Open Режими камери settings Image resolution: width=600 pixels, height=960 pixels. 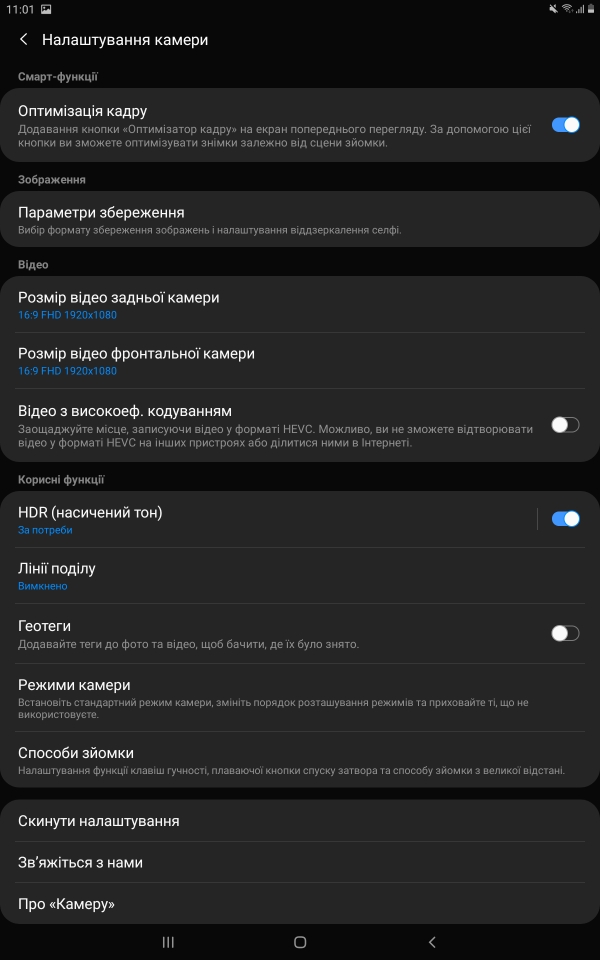pos(300,698)
